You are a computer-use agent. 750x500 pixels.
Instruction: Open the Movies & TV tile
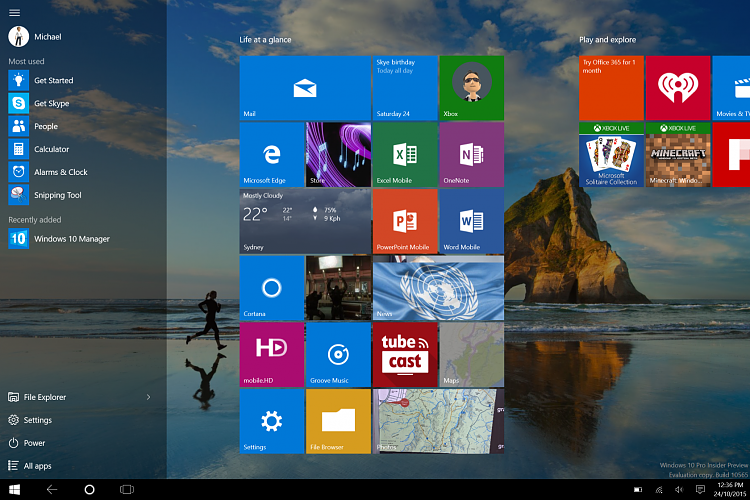click(731, 88)
